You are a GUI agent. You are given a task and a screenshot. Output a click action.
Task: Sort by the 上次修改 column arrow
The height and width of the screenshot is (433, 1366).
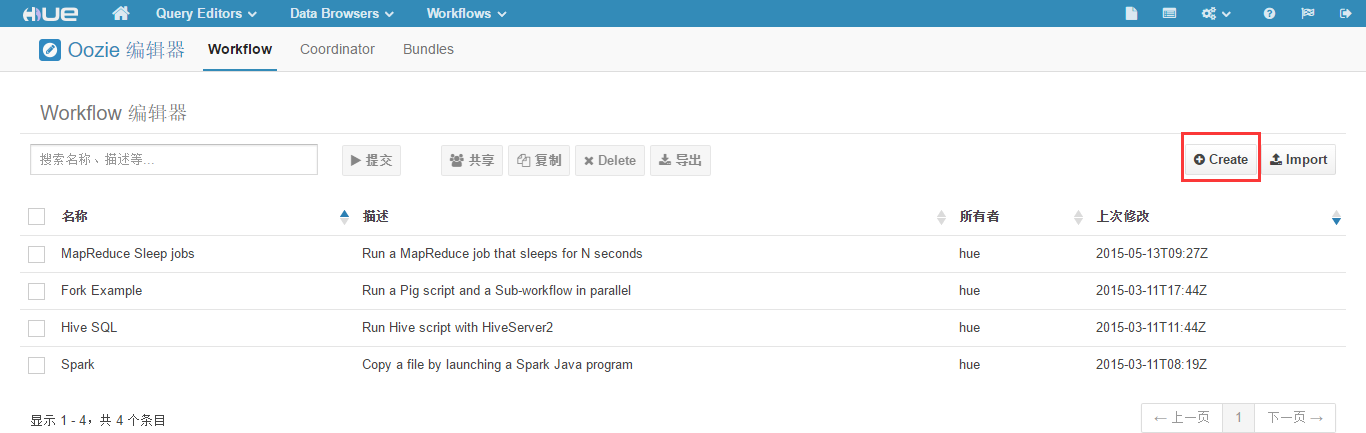1337,217
